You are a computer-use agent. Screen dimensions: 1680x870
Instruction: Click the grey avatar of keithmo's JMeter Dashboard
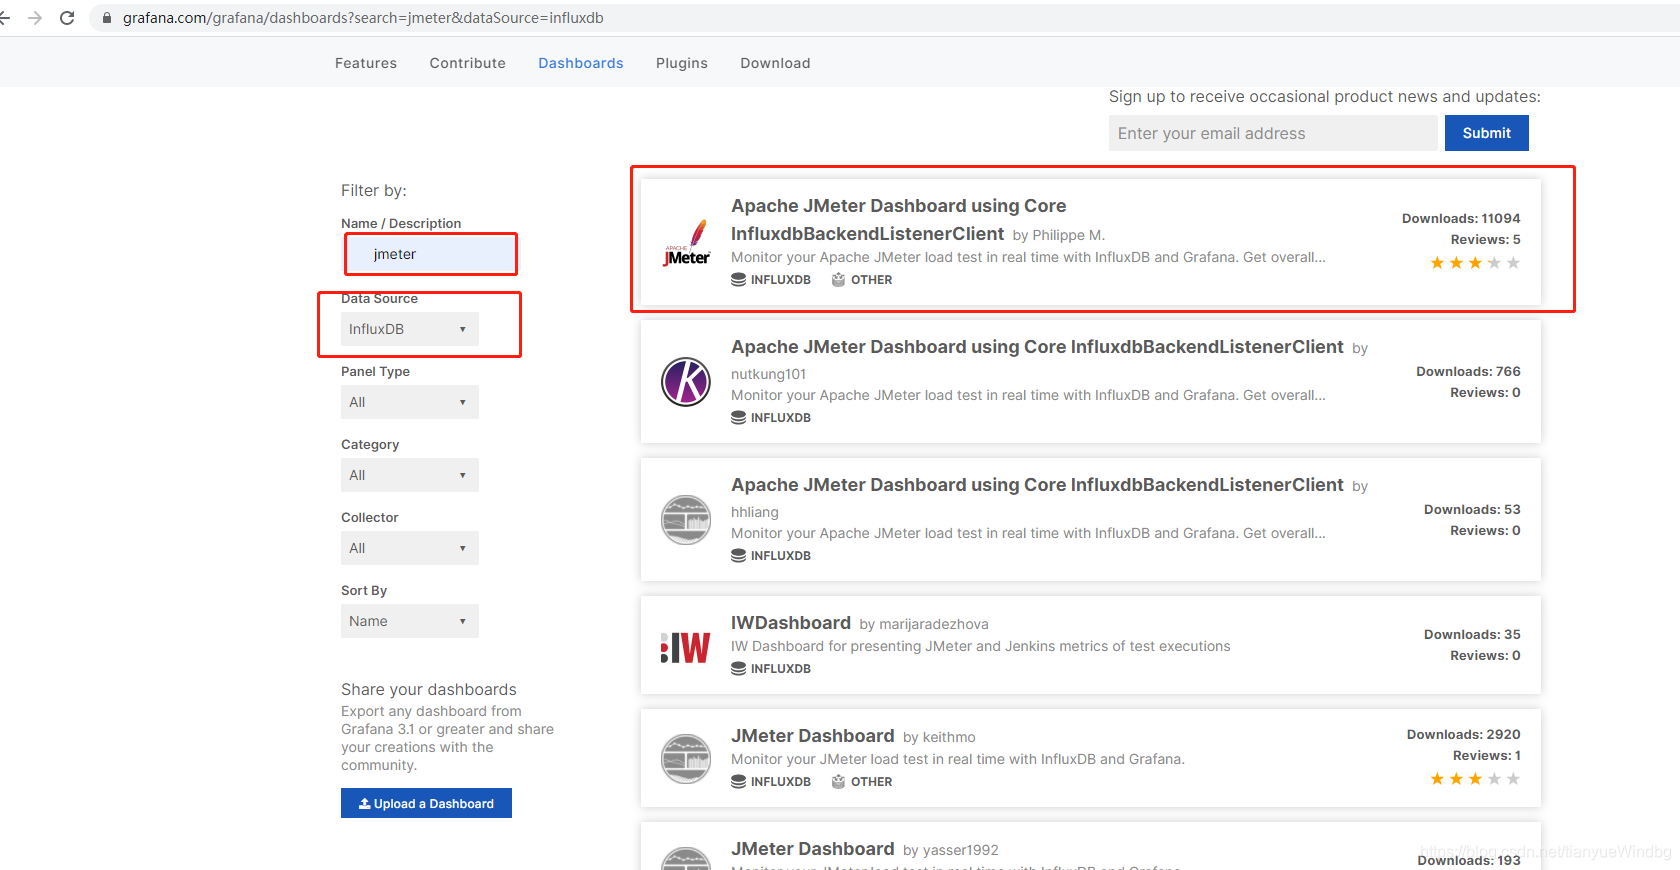point(686,758)
